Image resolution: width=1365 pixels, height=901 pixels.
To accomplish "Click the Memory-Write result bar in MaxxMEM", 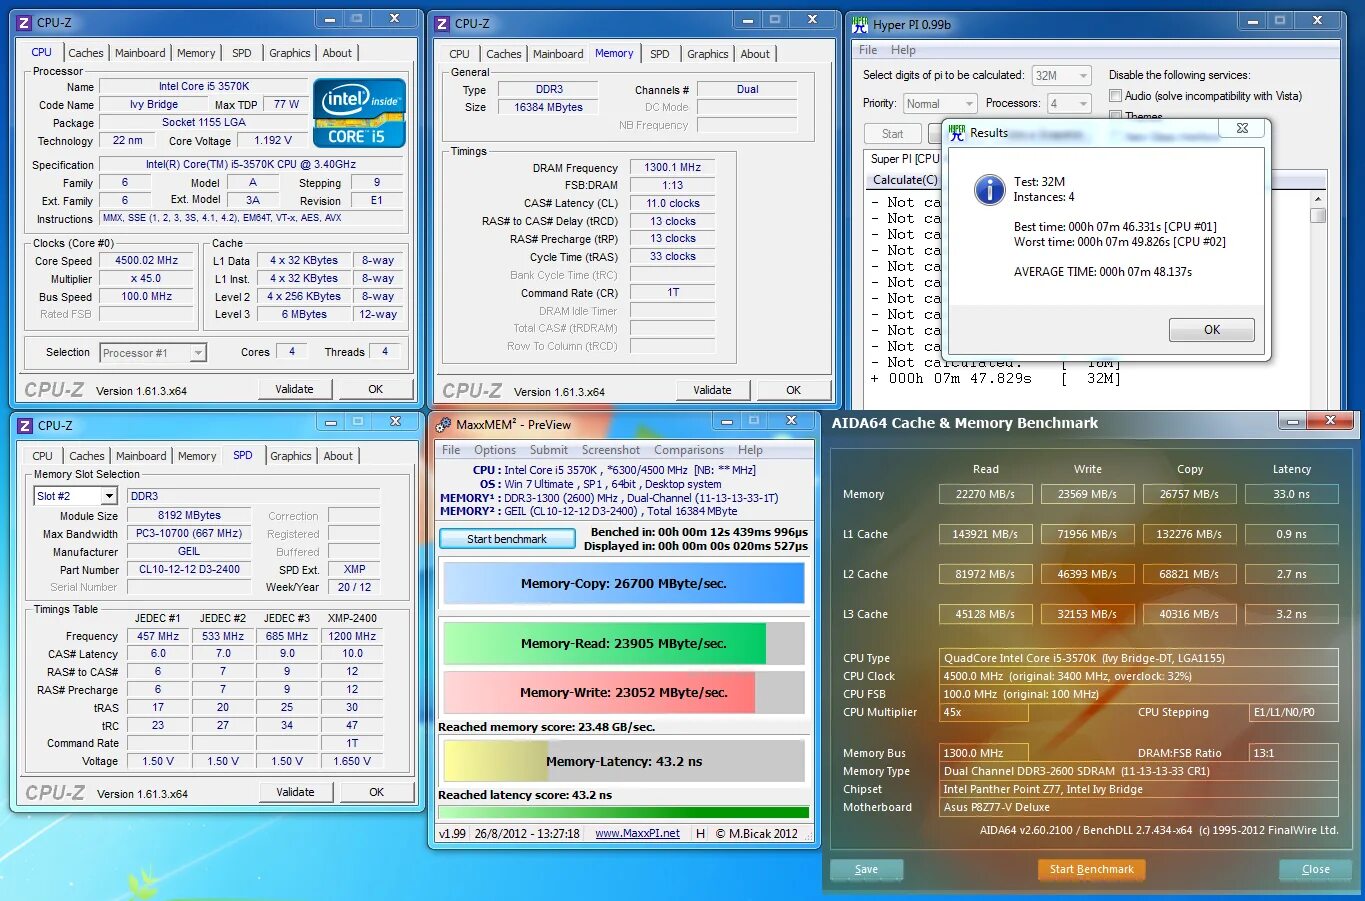I will (624, 692).
